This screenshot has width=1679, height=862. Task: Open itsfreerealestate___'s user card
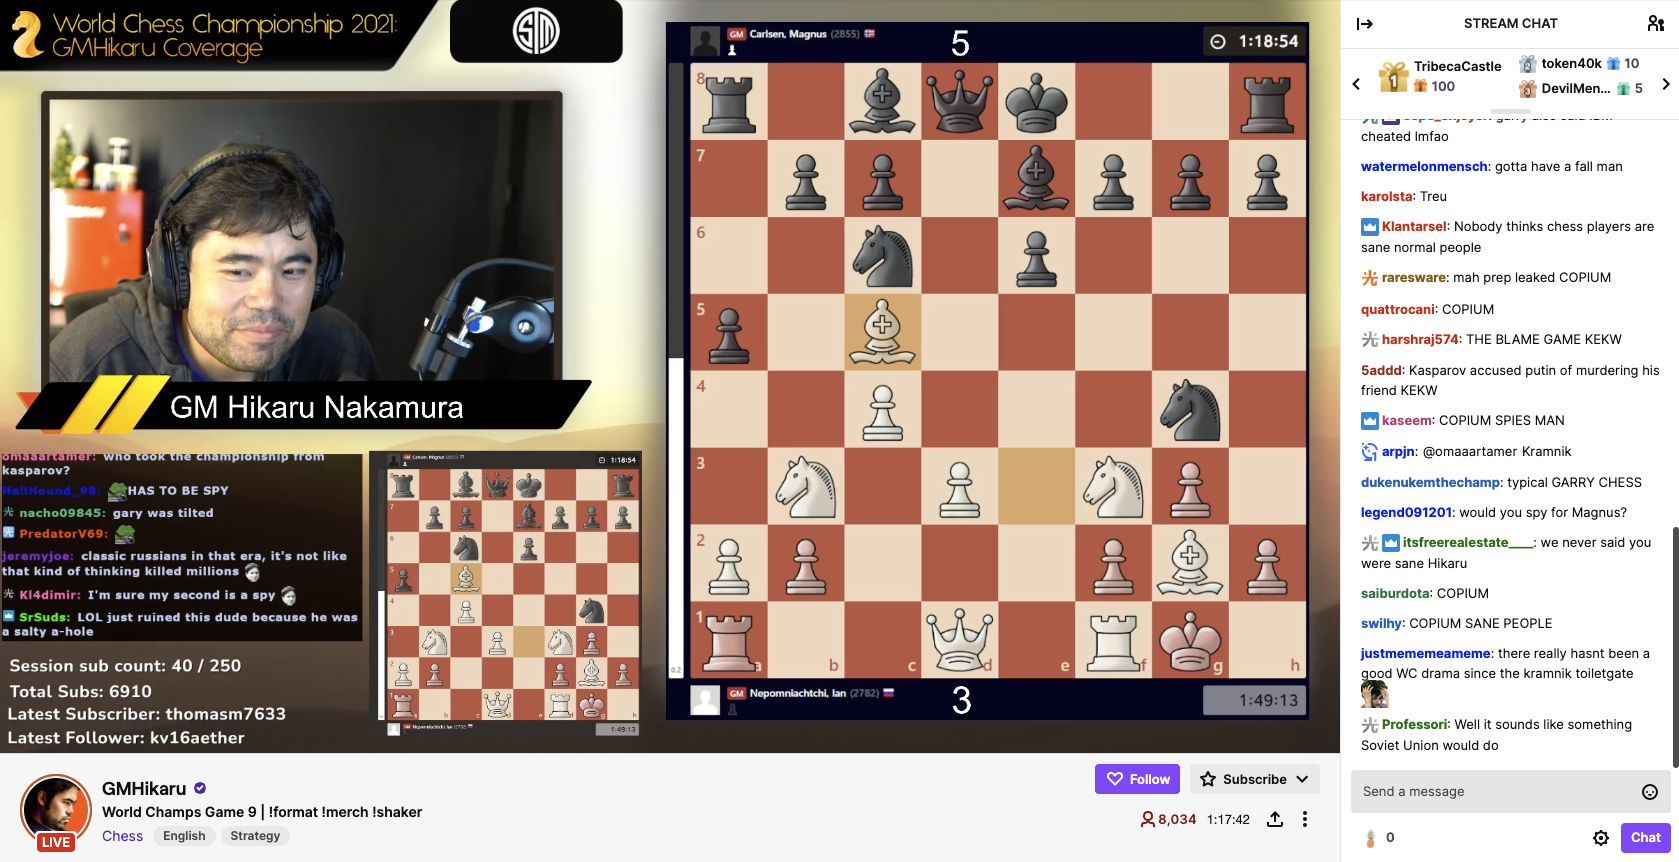tap(1468, 543)
